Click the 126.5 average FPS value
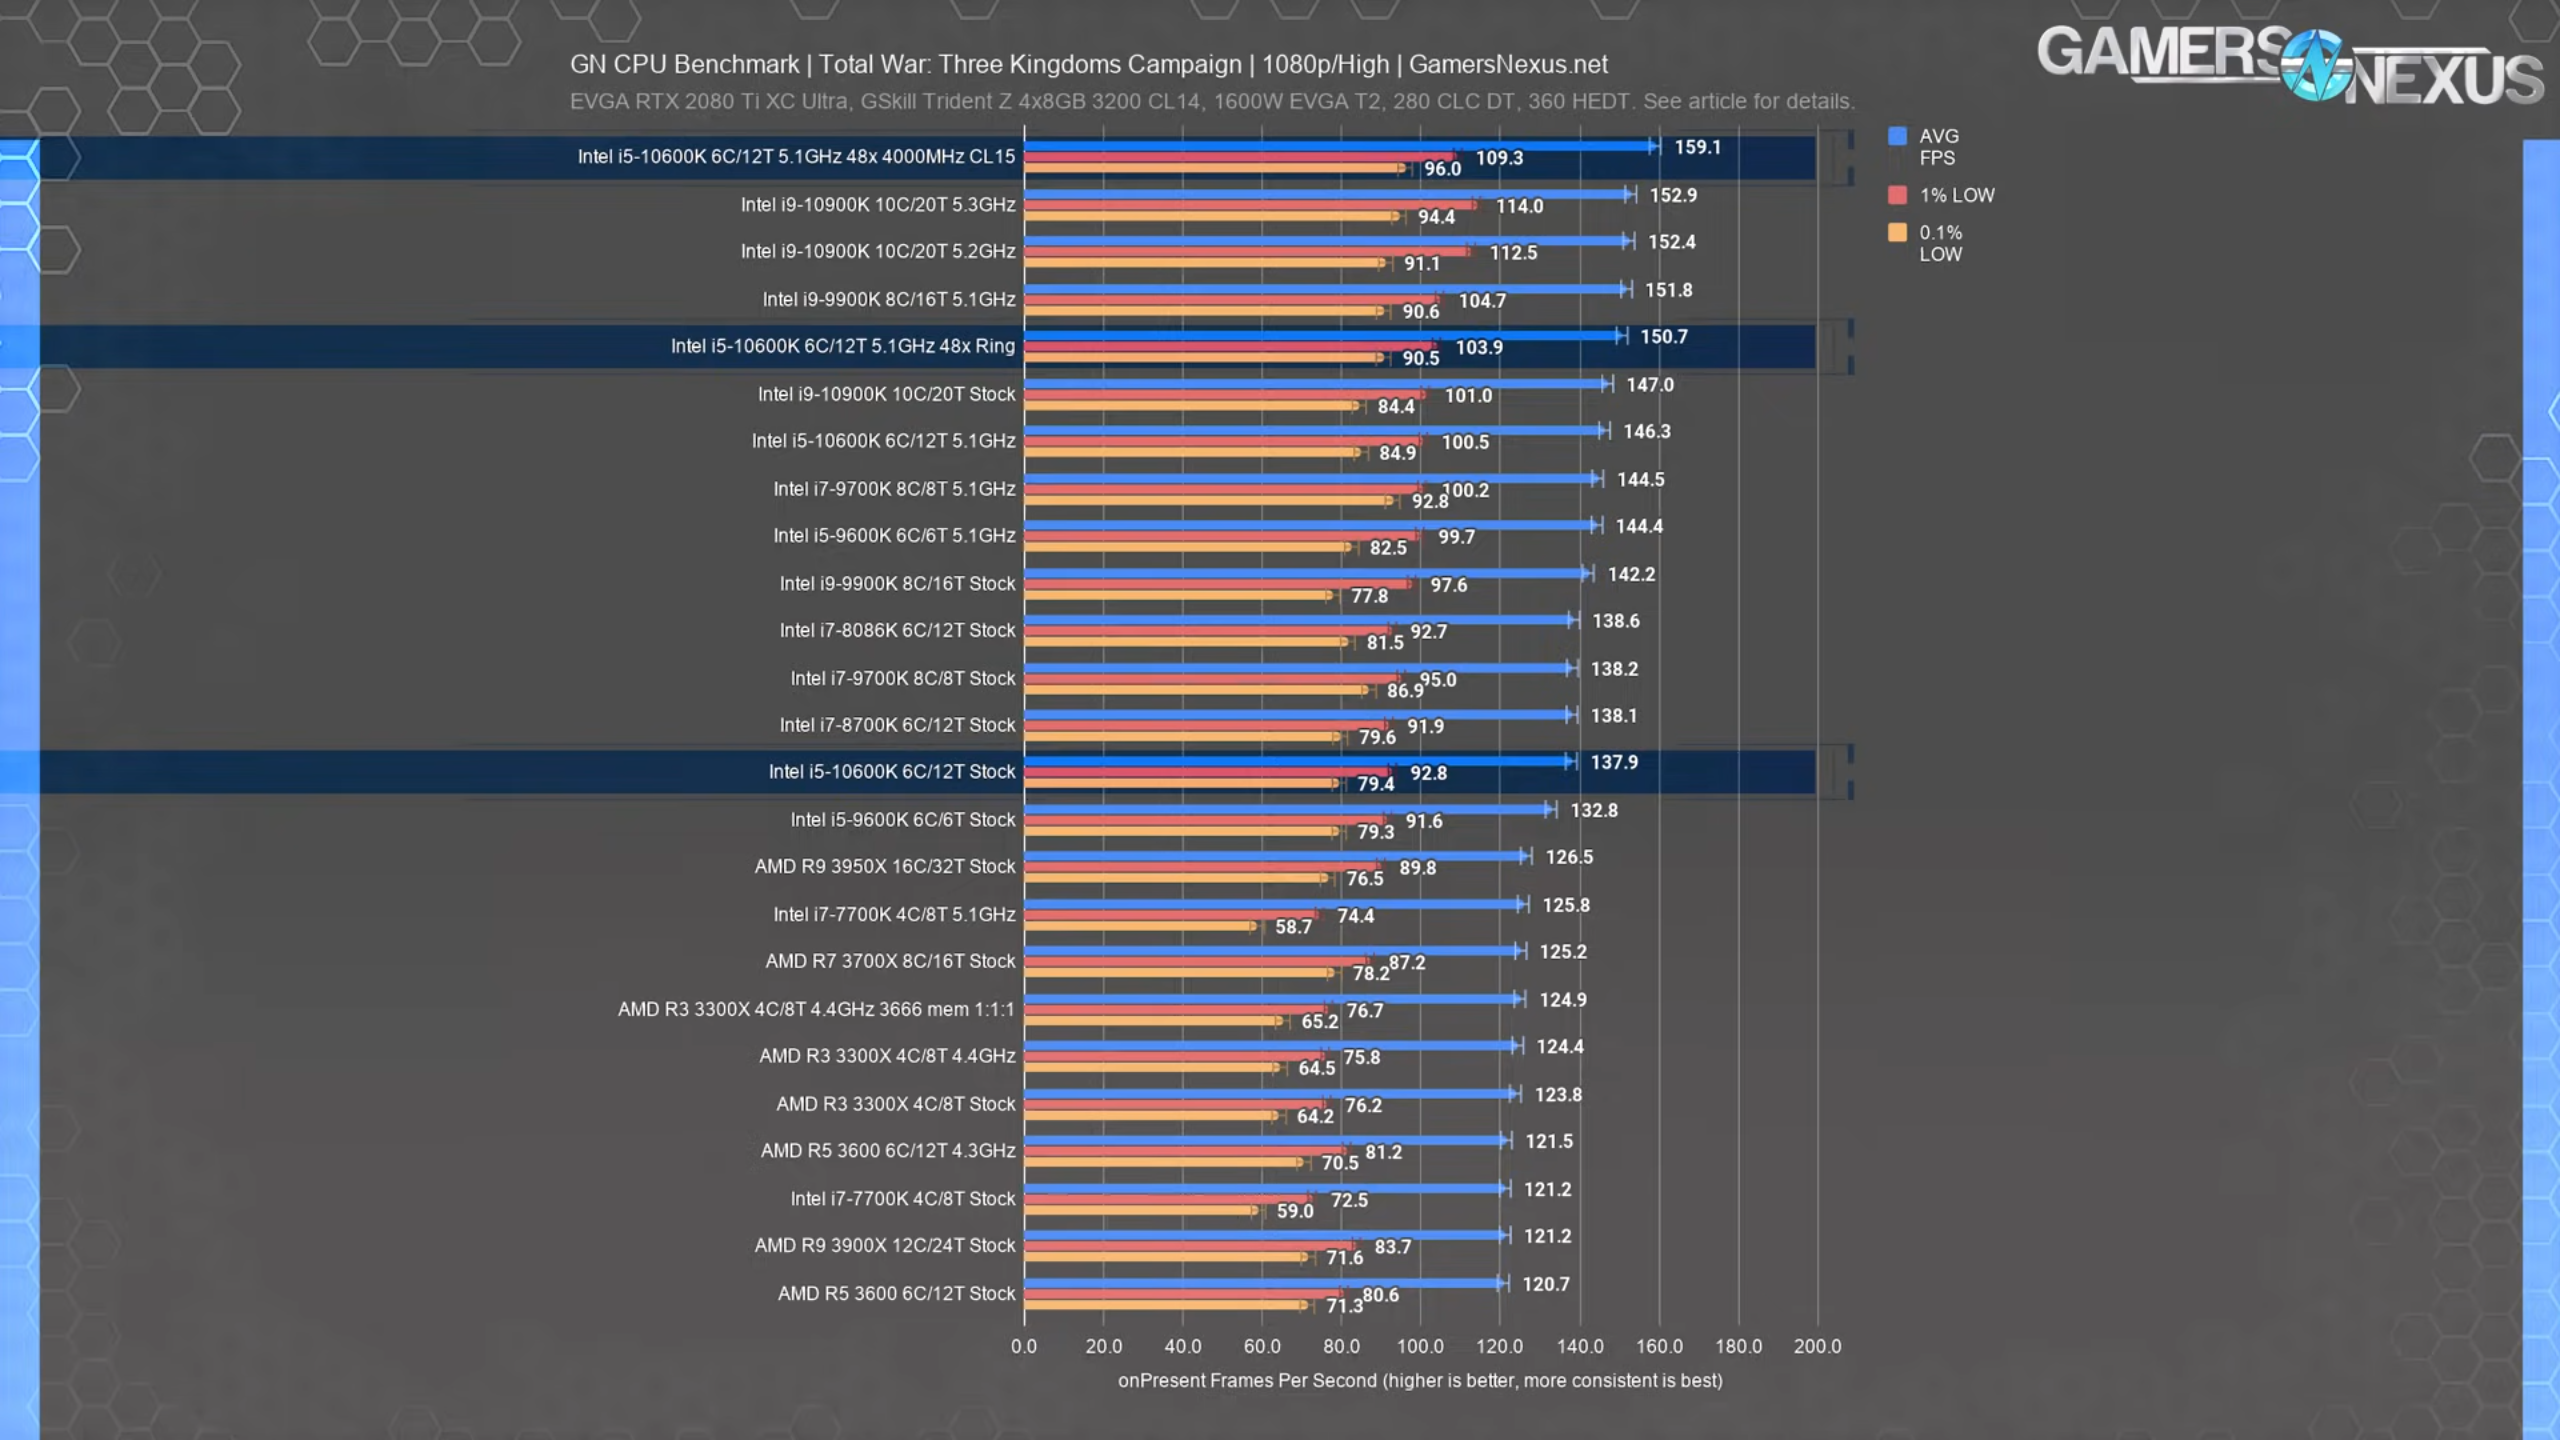Viewport: 2560px width, 1440px height. click(x=1570, y=857)
